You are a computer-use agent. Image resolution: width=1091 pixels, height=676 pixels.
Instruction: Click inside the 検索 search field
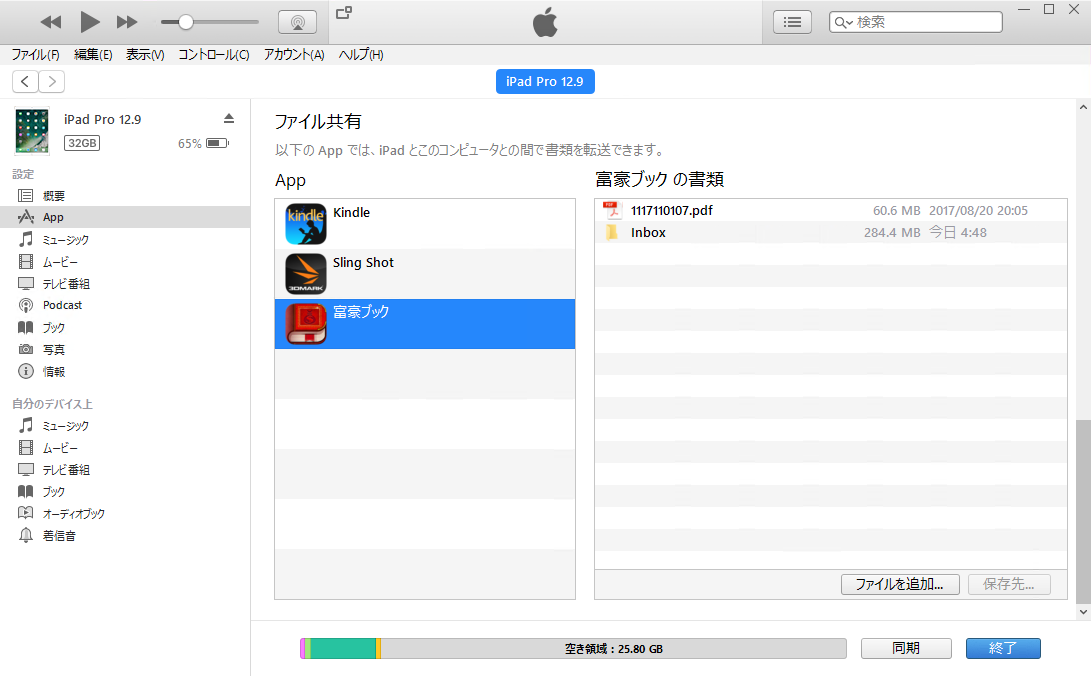point(915,21)
